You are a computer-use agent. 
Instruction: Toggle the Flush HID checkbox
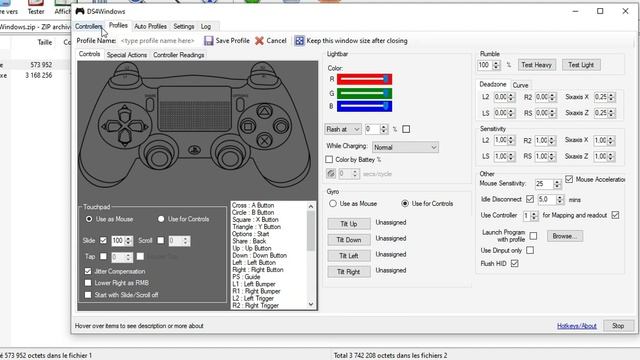tap(515, 264)
